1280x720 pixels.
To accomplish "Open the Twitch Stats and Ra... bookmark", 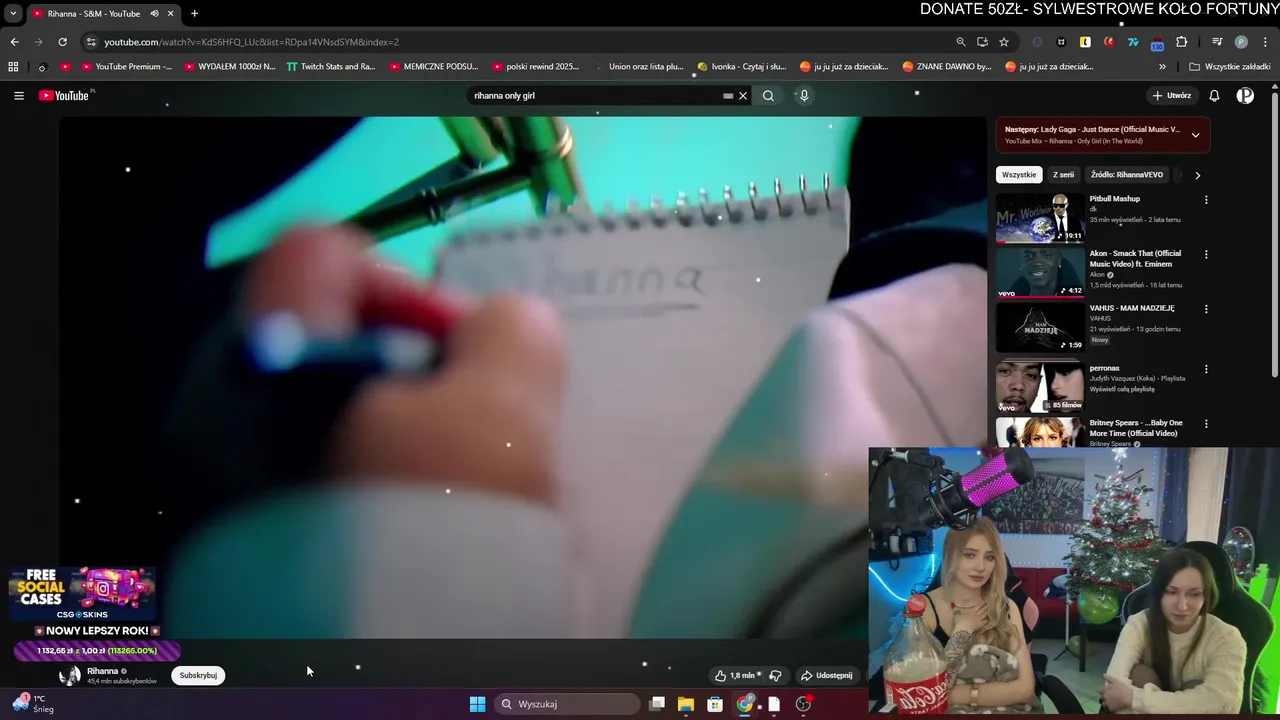I will click(x=331, y=67).
